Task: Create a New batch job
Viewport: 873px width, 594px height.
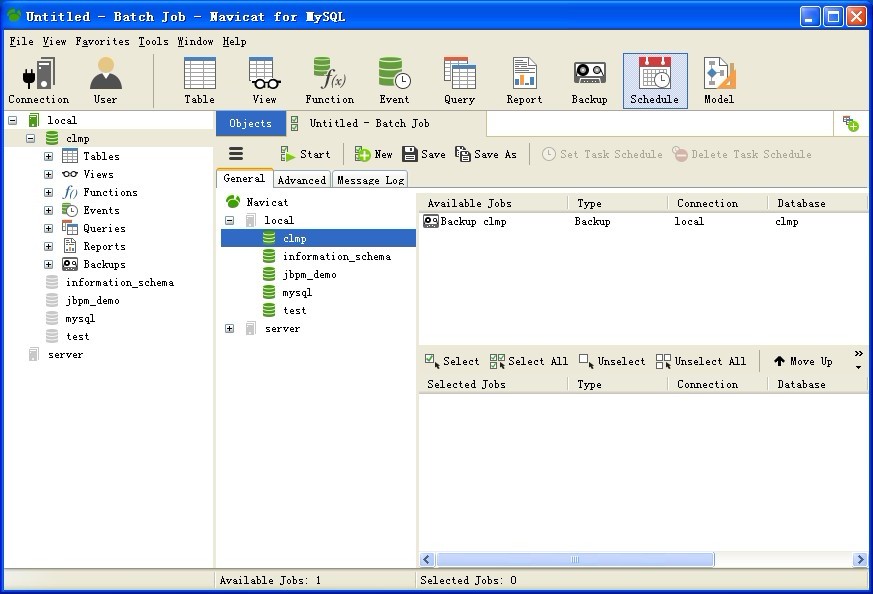Action: pyautogui.click(x=374, y=154)
